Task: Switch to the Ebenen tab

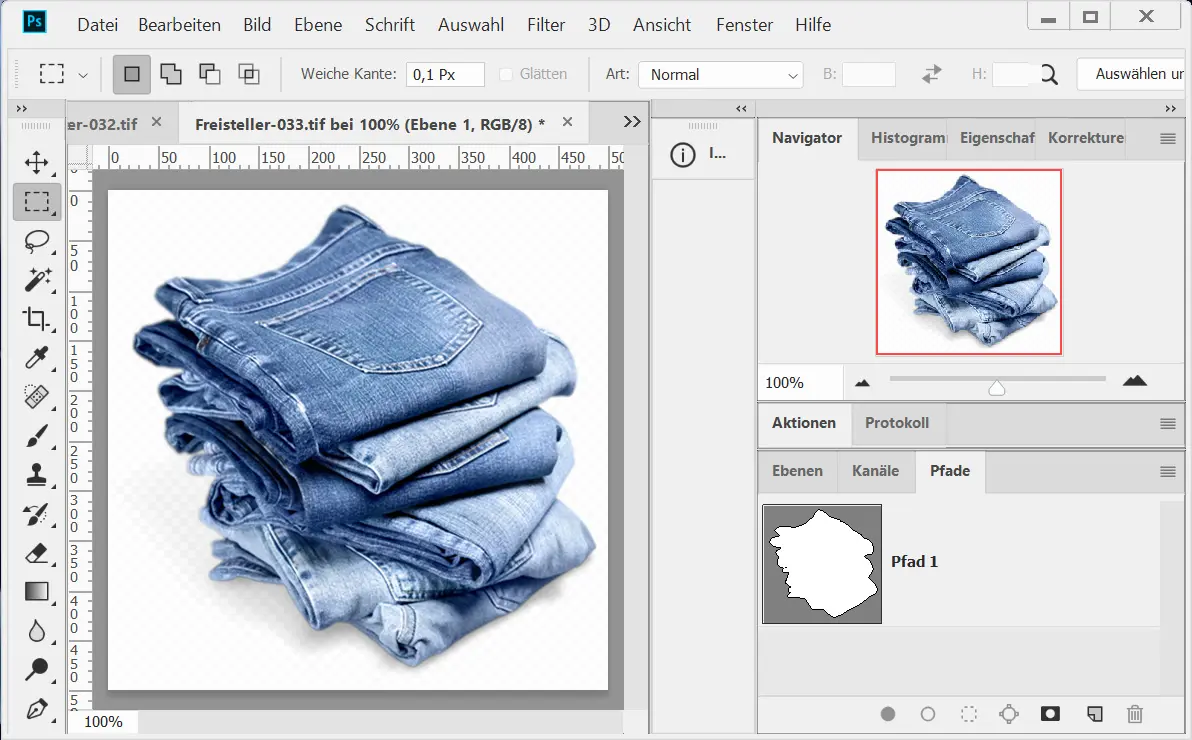Action: tap(797, 471)
